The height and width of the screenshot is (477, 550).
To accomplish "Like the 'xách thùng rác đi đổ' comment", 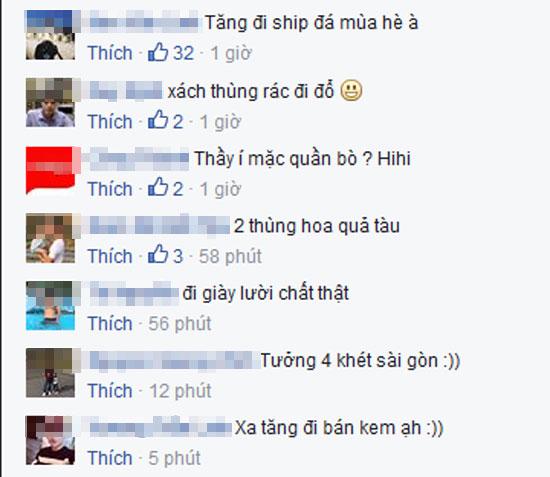I will tap(110, 122).
